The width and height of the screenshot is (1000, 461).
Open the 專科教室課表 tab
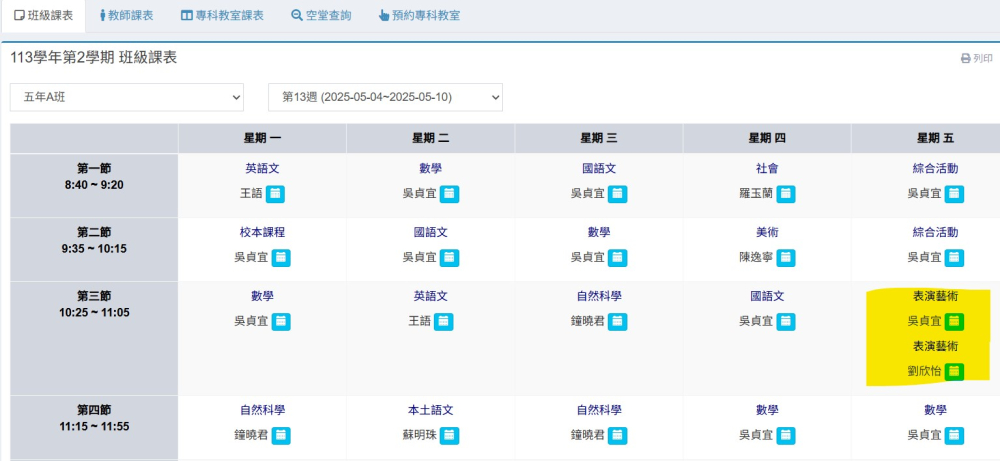[222, 16]
